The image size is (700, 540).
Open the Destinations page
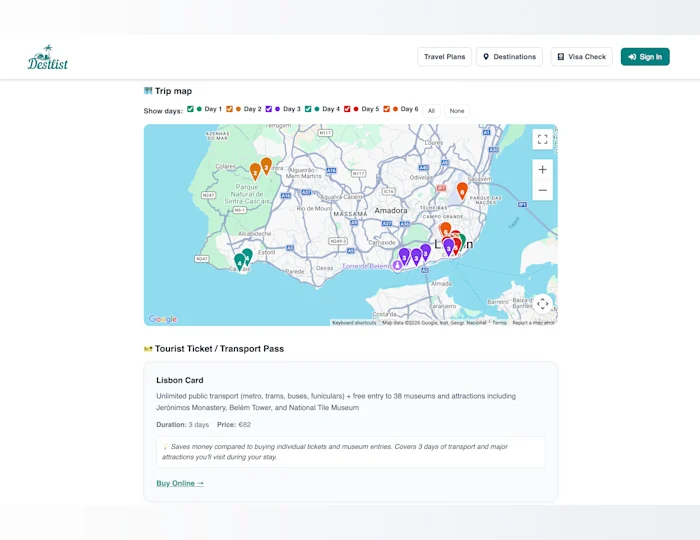pos(509,57)
